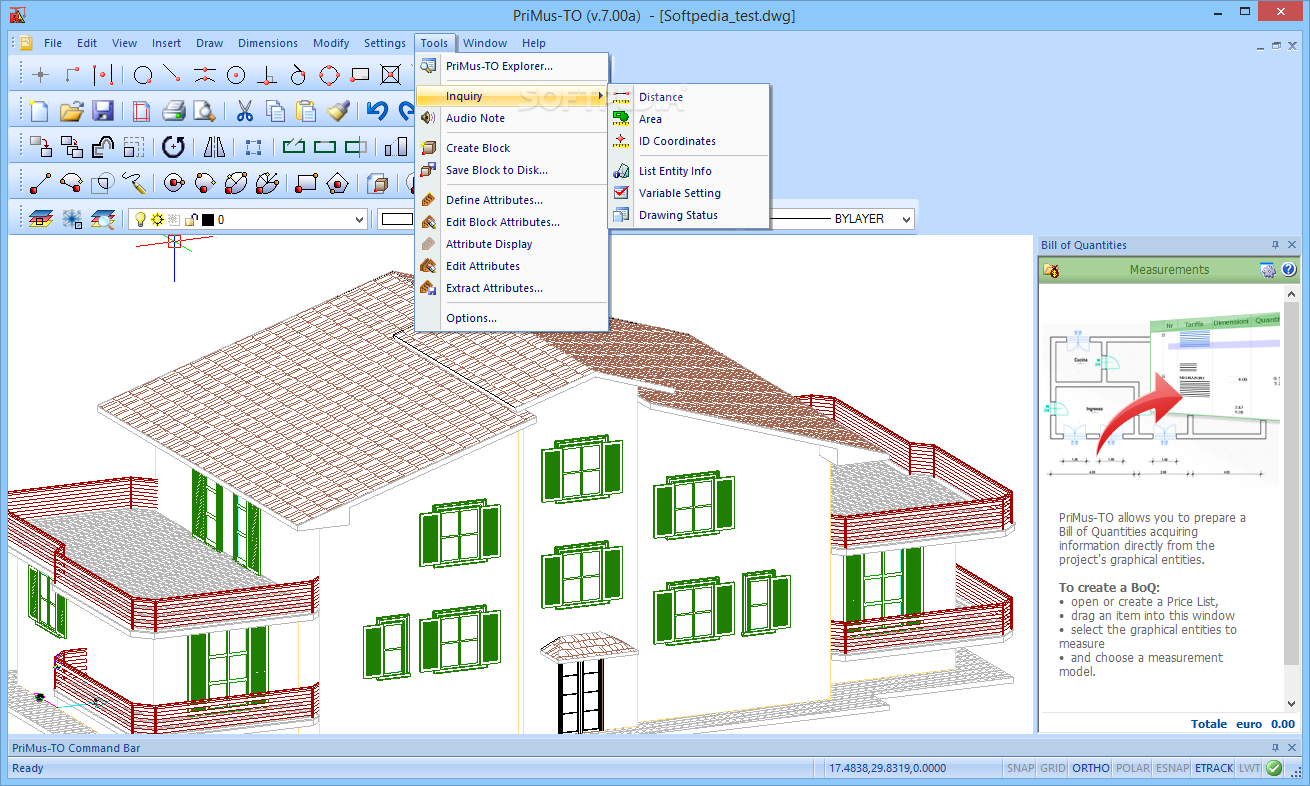The image size is (1310, 786).
Task: Click the Measurements help question icon
Action: (1288, 269)
